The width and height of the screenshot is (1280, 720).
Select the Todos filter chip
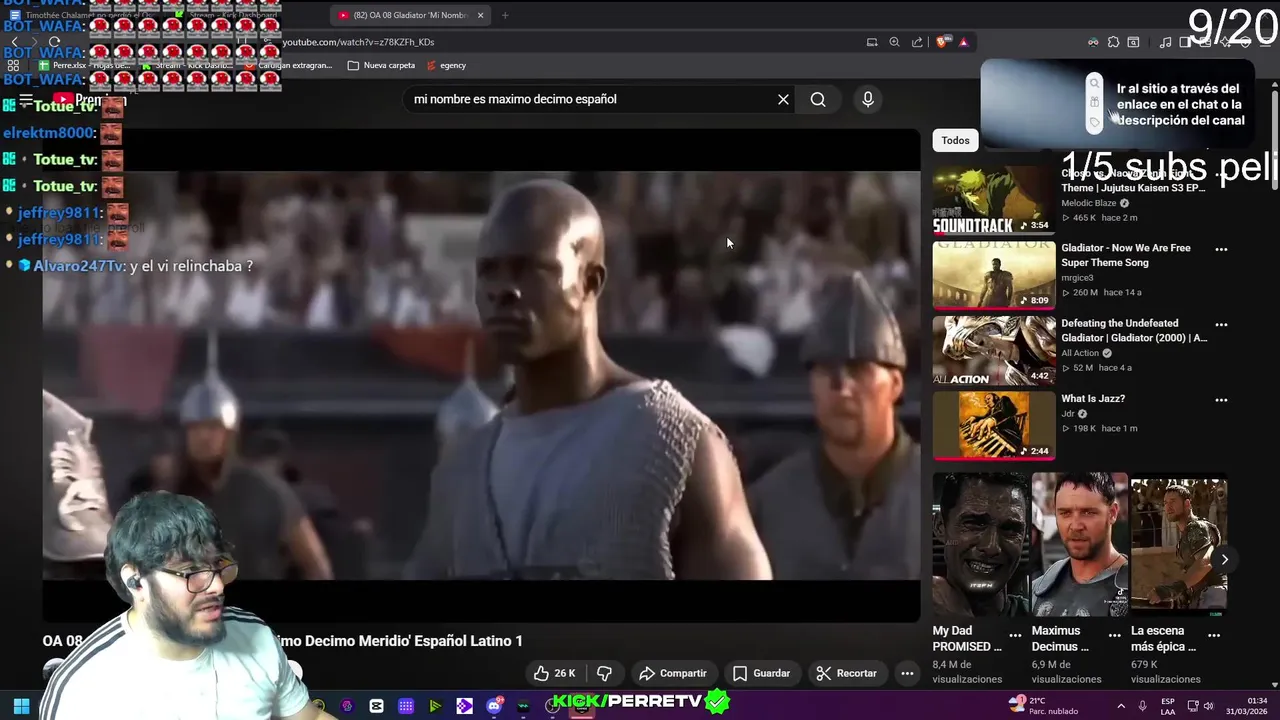pyautogui.click(x=955, y=140)
